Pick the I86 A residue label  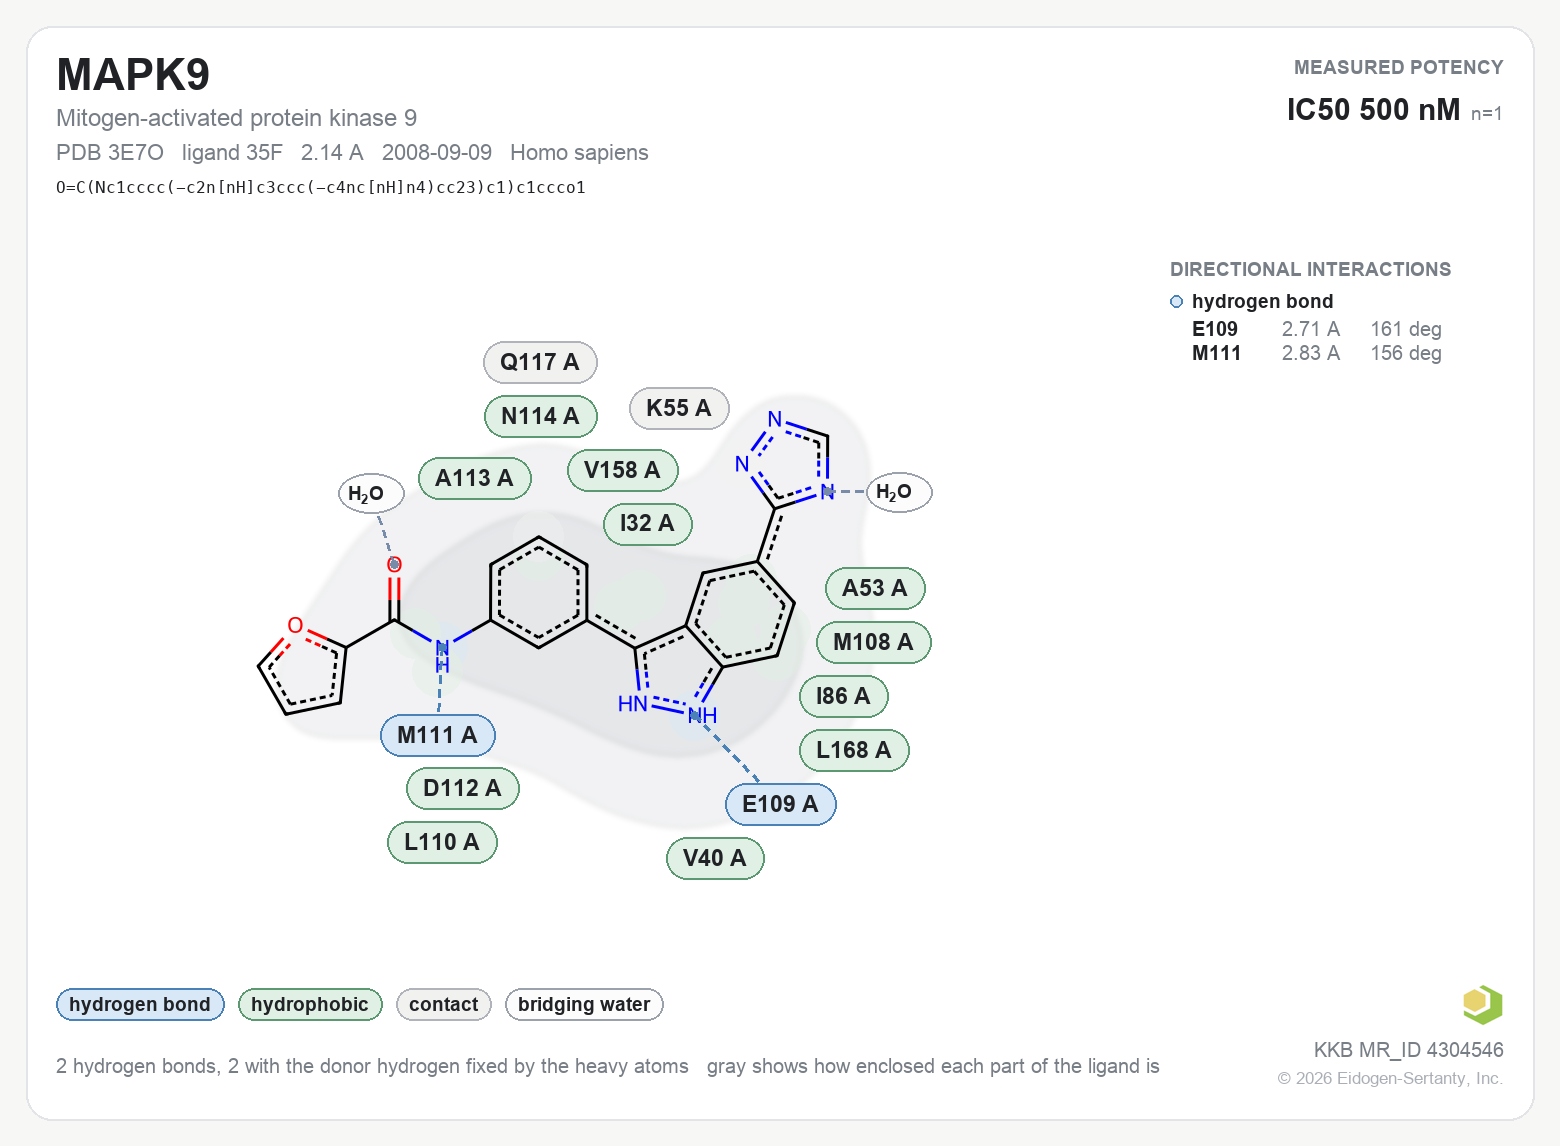[x=844, y=696]
